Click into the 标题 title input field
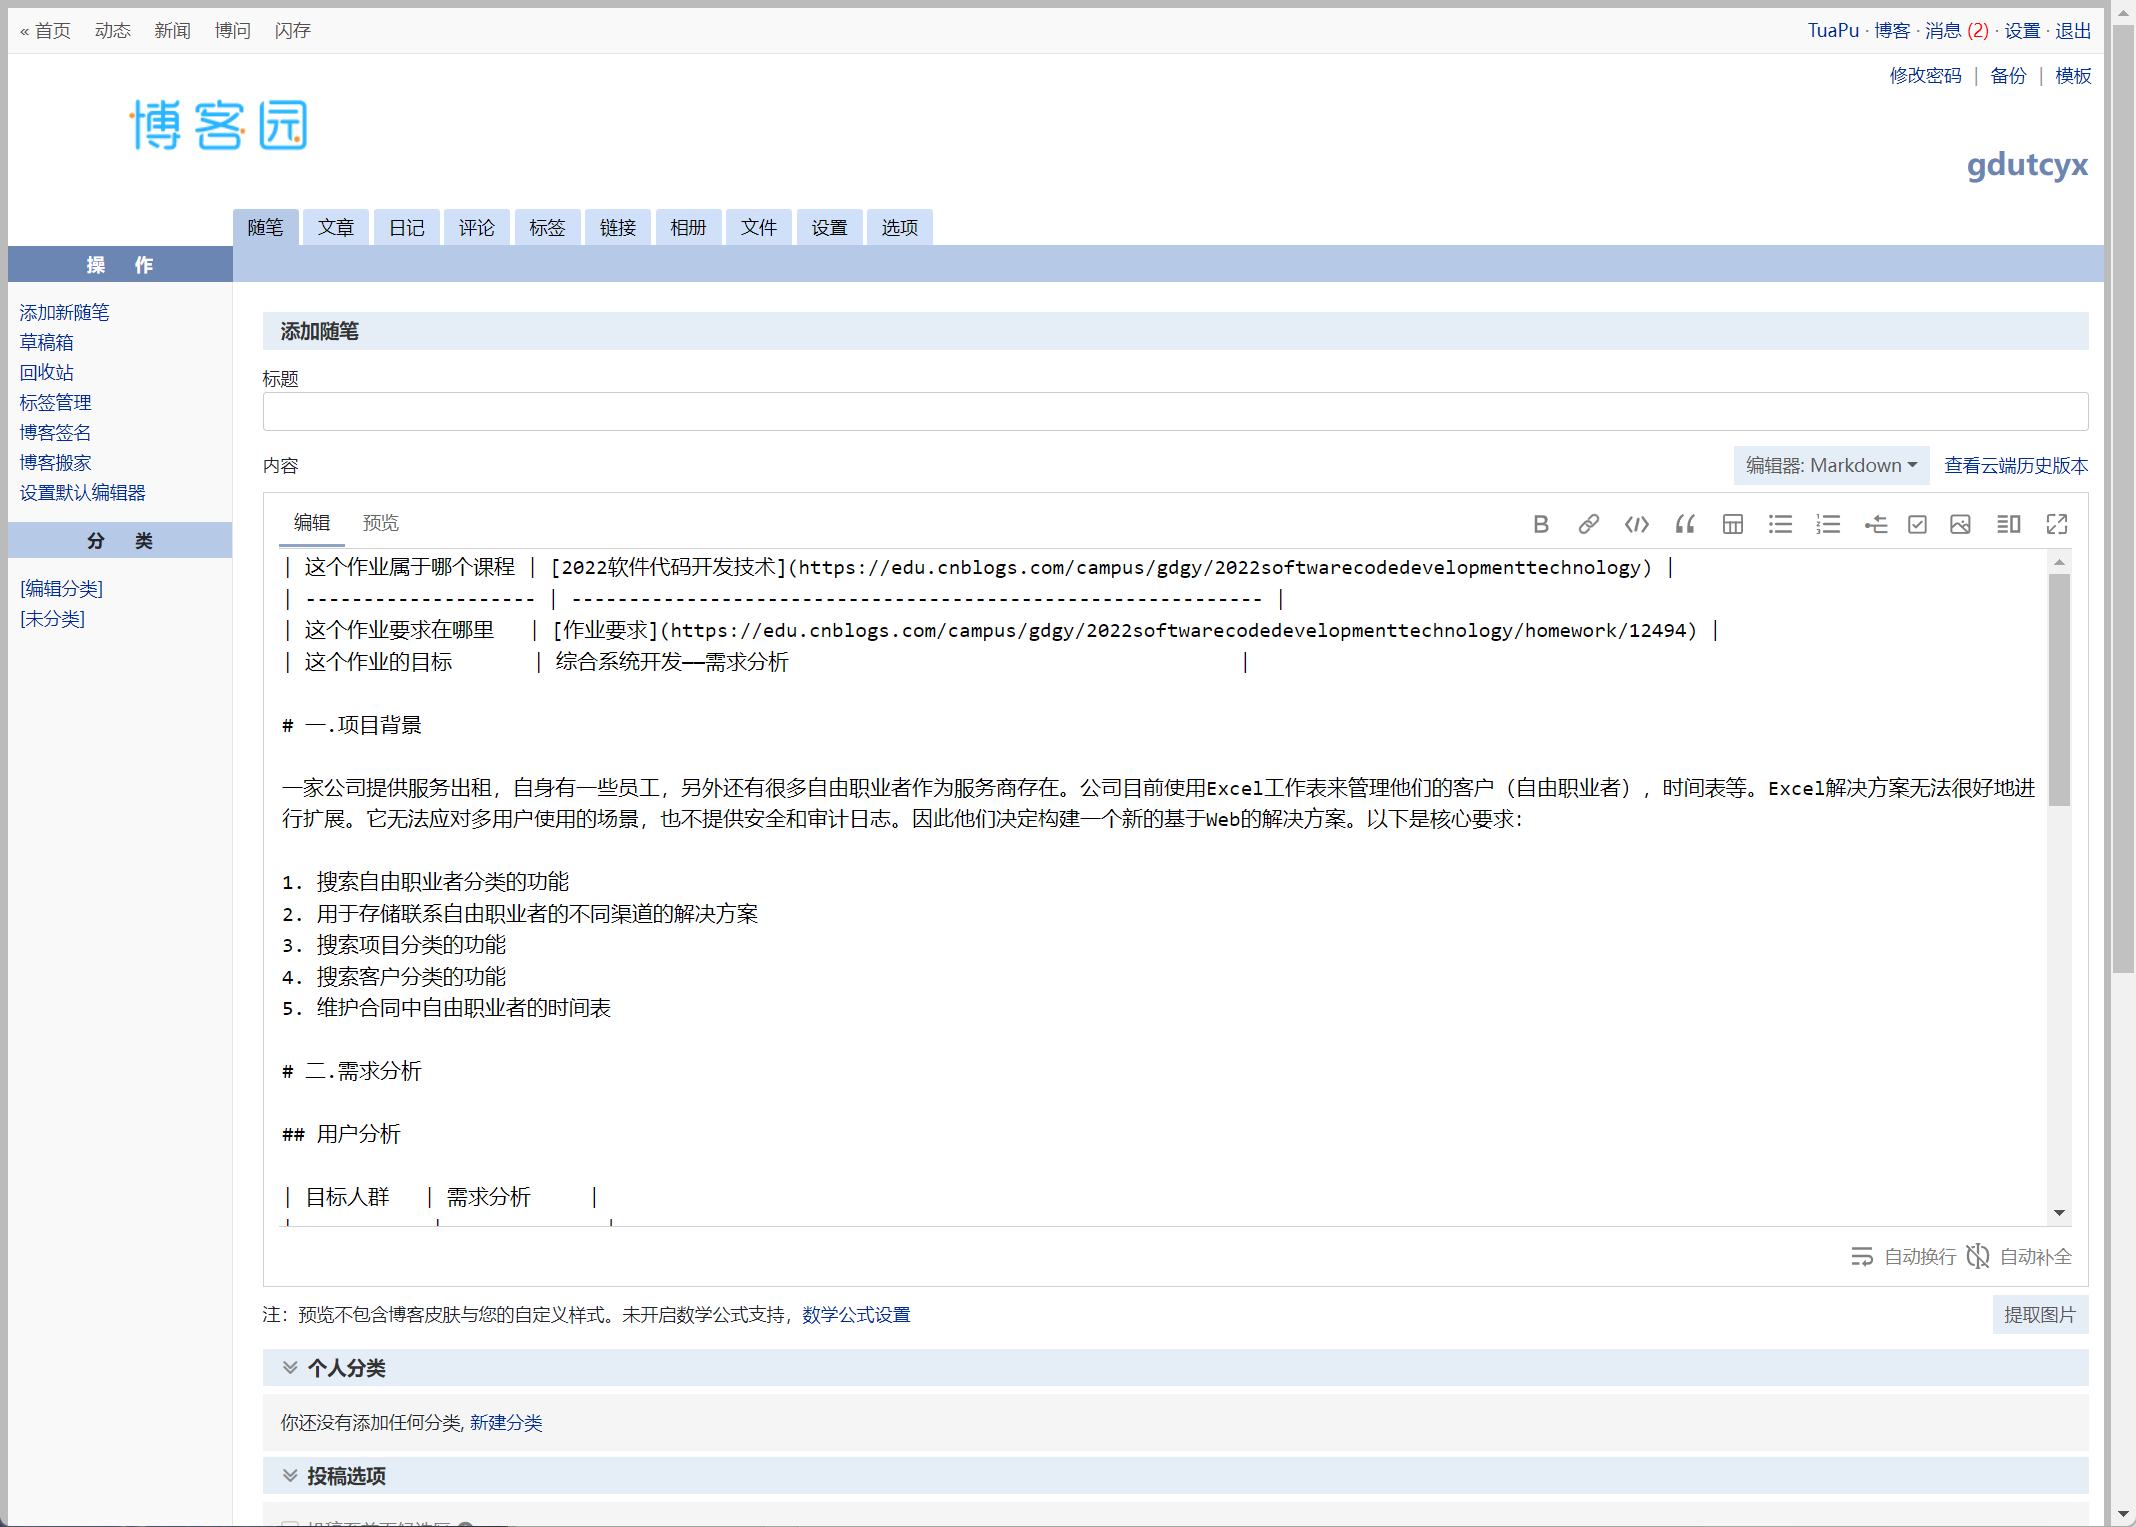The height and width of the screenshot is (1527, 2136). (1175, 412)
